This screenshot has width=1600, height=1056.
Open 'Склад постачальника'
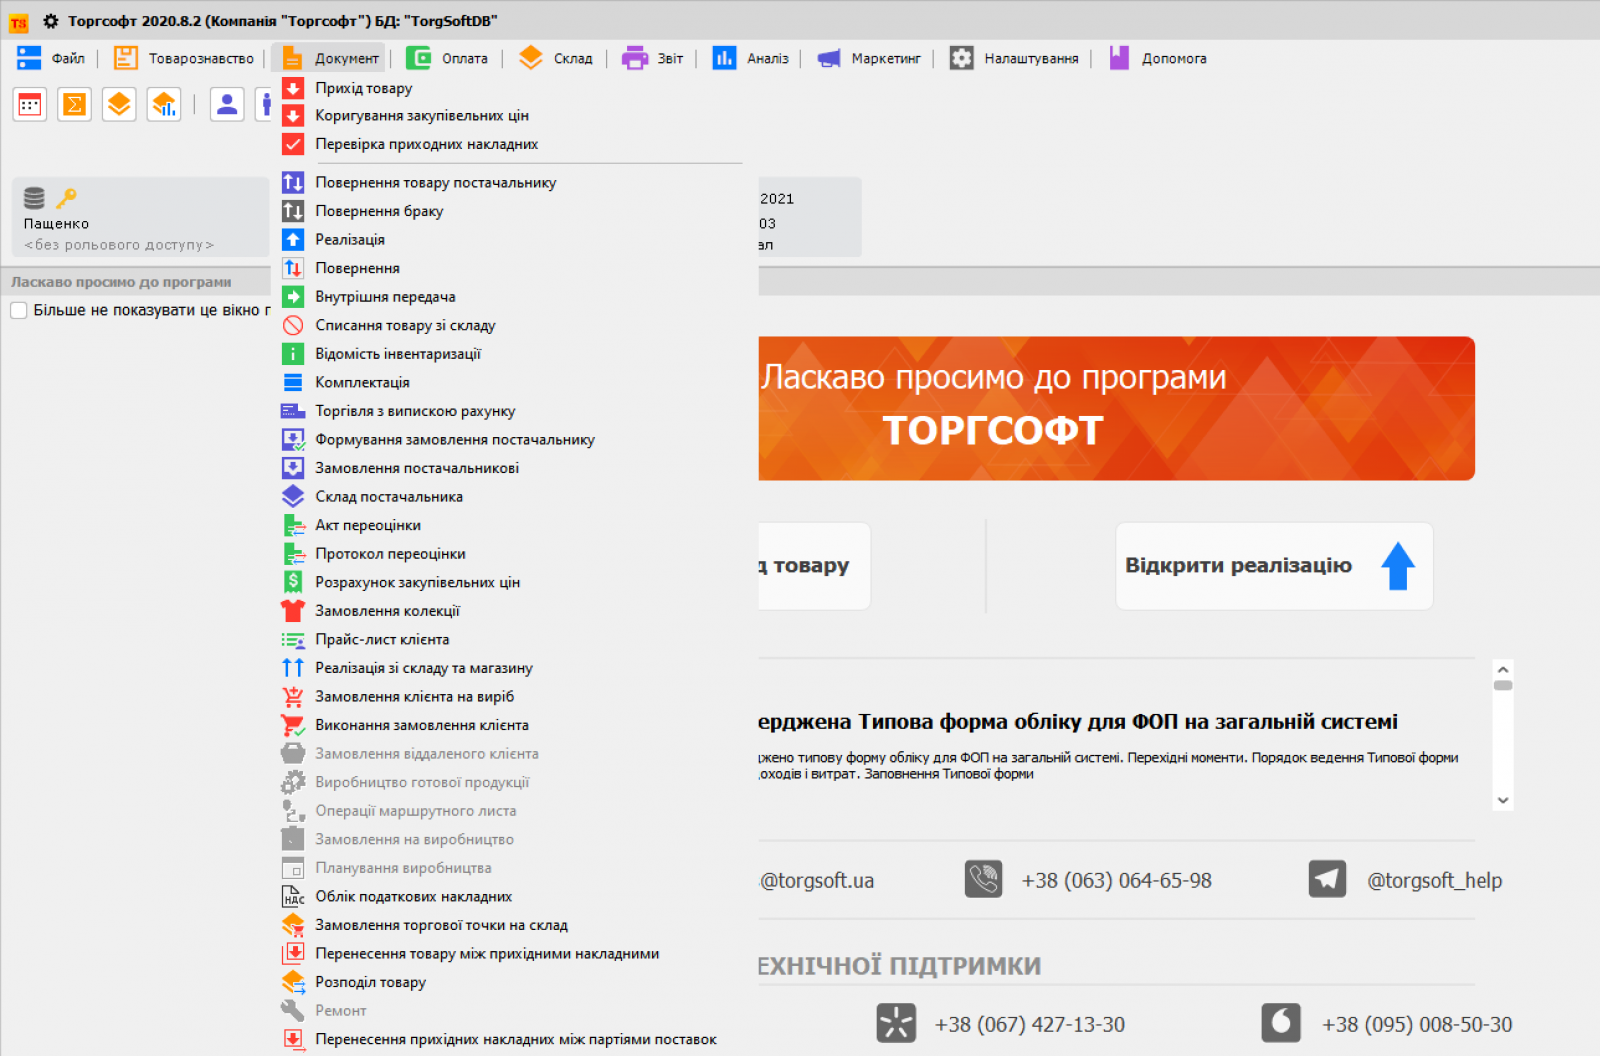(389, 496)
